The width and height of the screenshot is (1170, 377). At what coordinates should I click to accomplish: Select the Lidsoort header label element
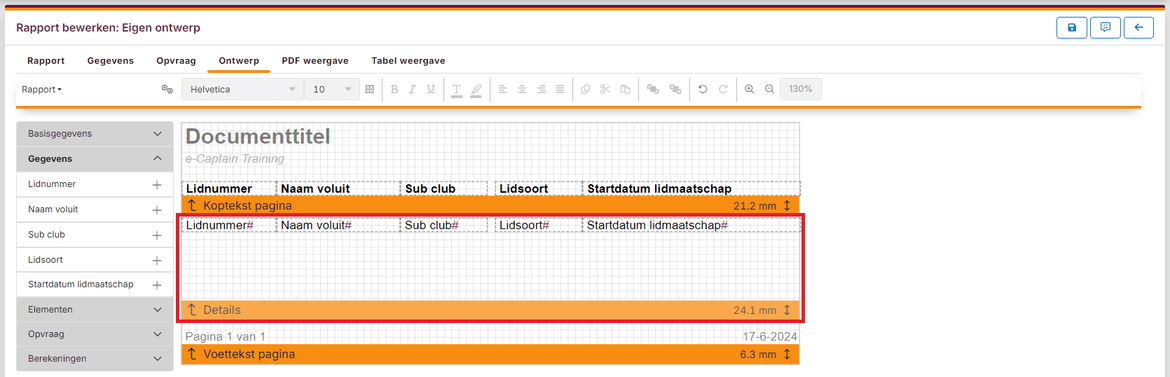[x=538, y=189]
